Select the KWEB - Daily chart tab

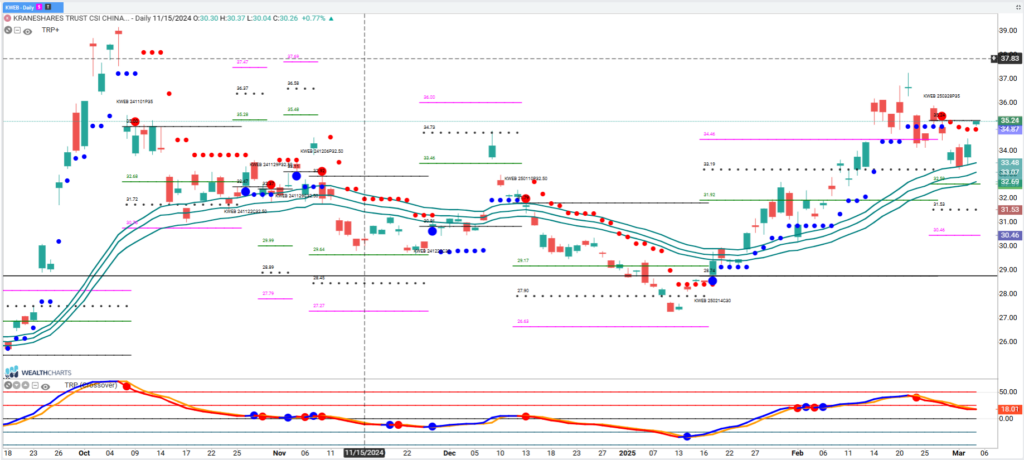[33, 7]
